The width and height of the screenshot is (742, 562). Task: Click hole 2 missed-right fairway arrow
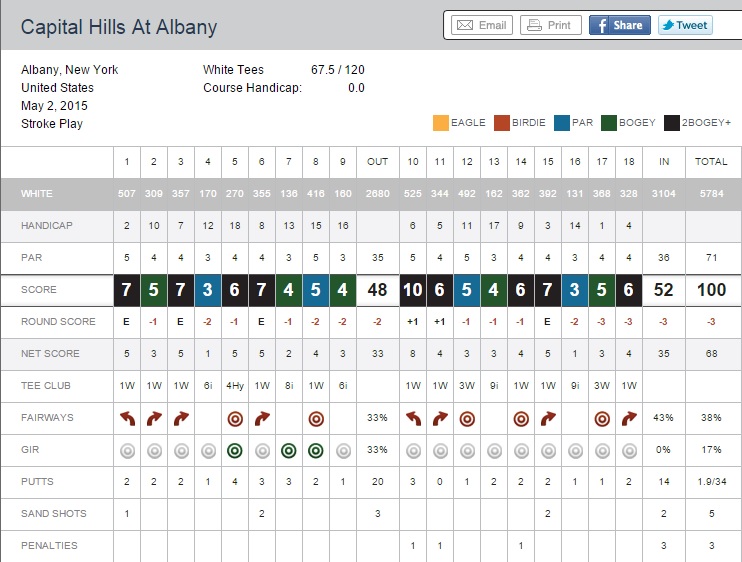154,418
